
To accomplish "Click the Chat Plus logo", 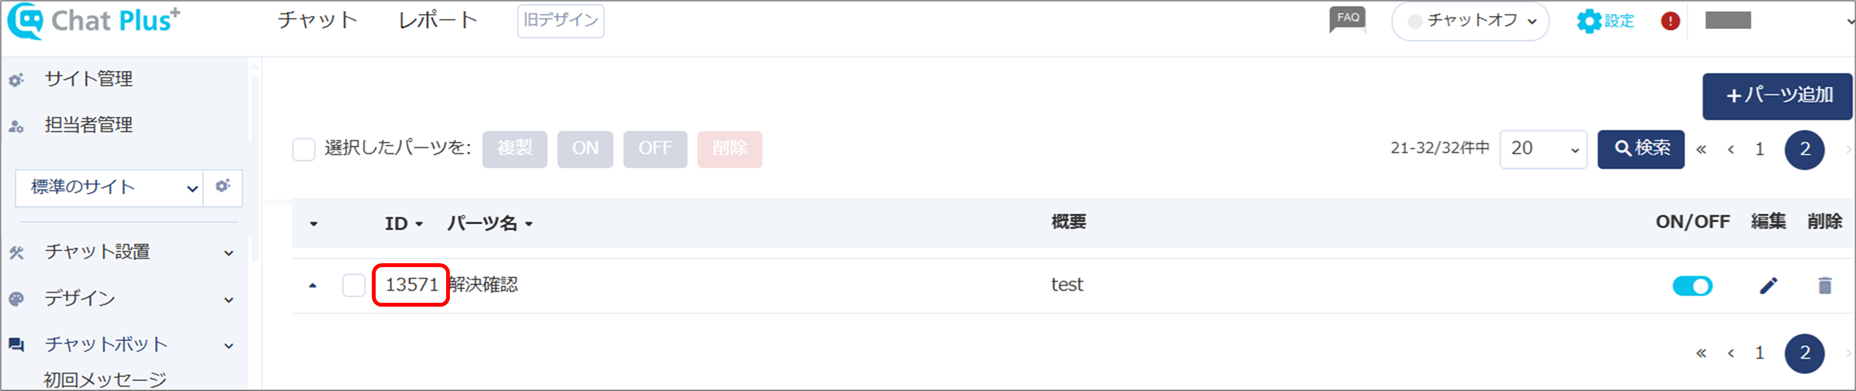I will pos(94,21).
